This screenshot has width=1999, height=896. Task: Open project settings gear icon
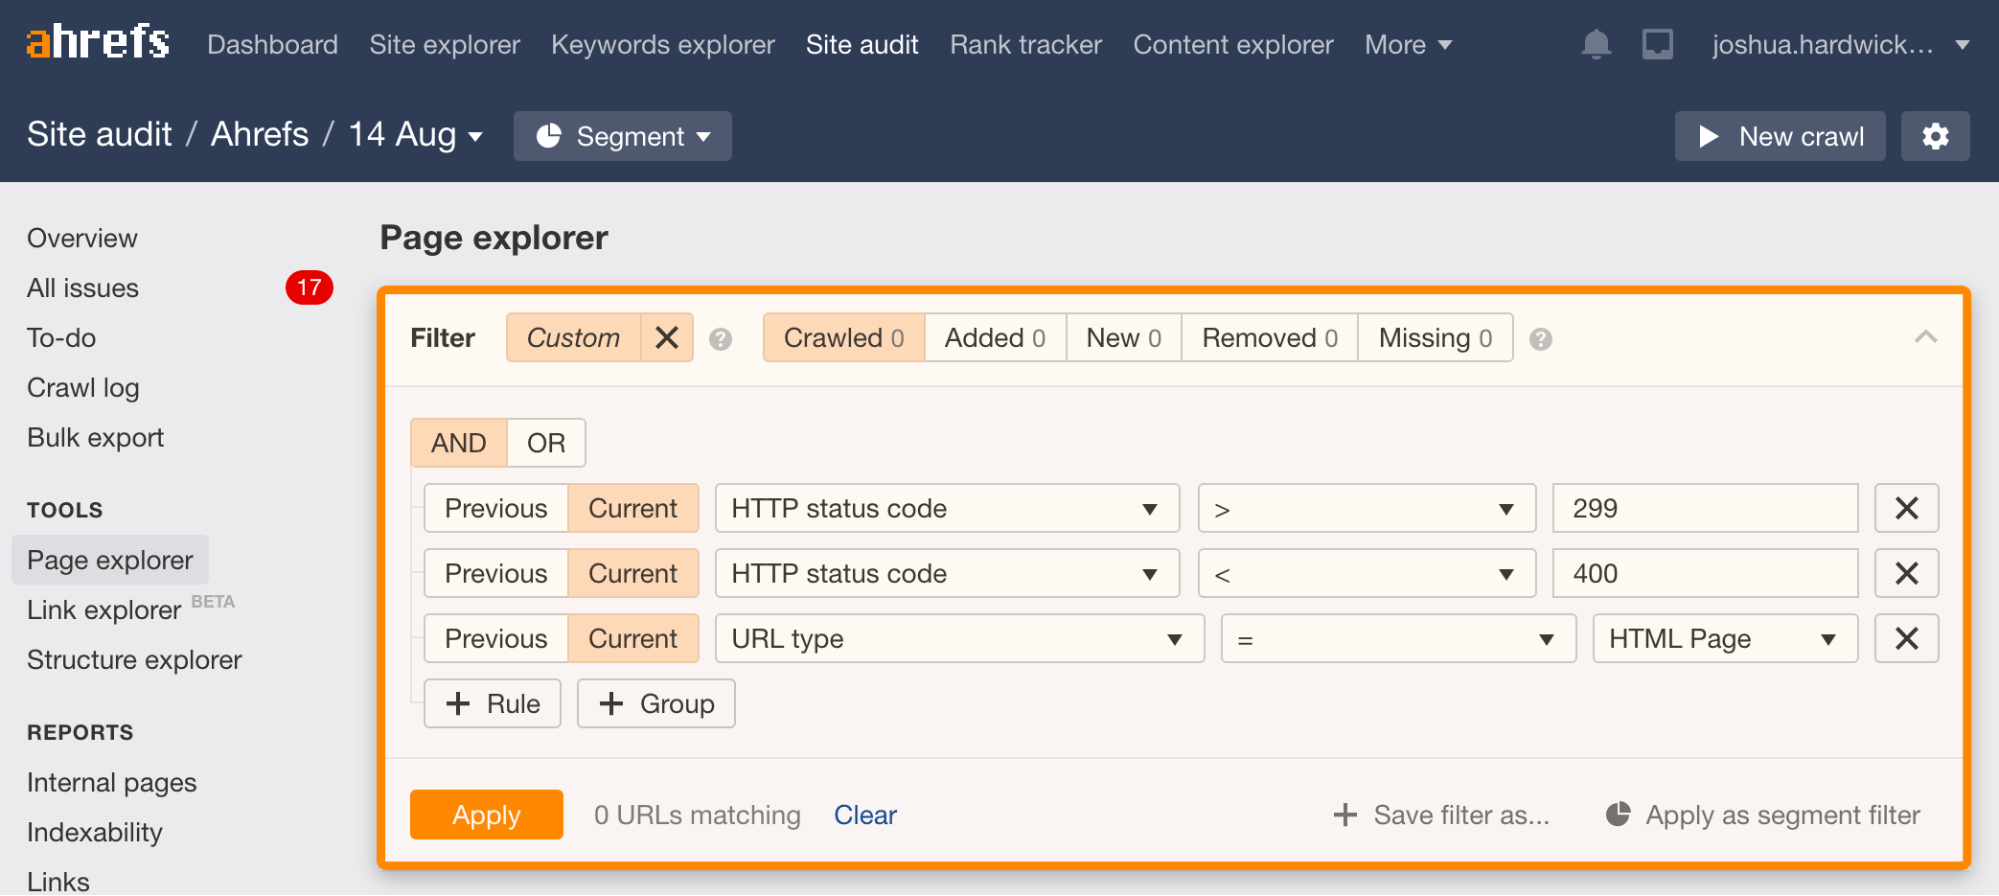point(1935,136)
